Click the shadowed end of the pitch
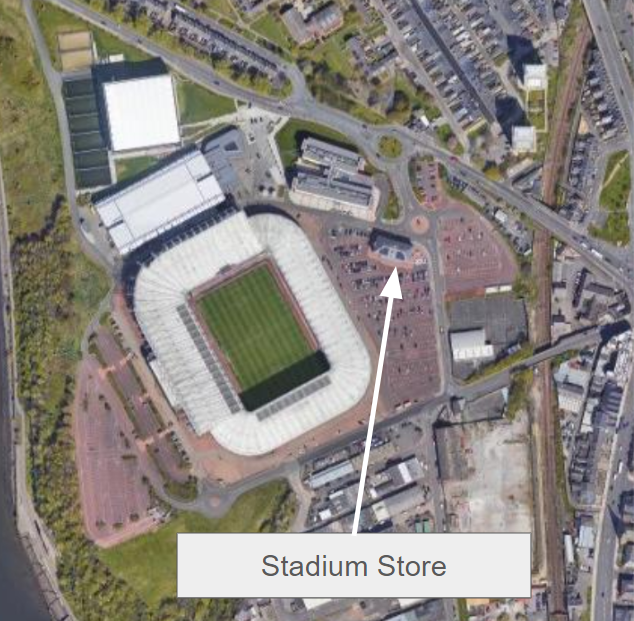634x621 pixels. tap(285, 381)
